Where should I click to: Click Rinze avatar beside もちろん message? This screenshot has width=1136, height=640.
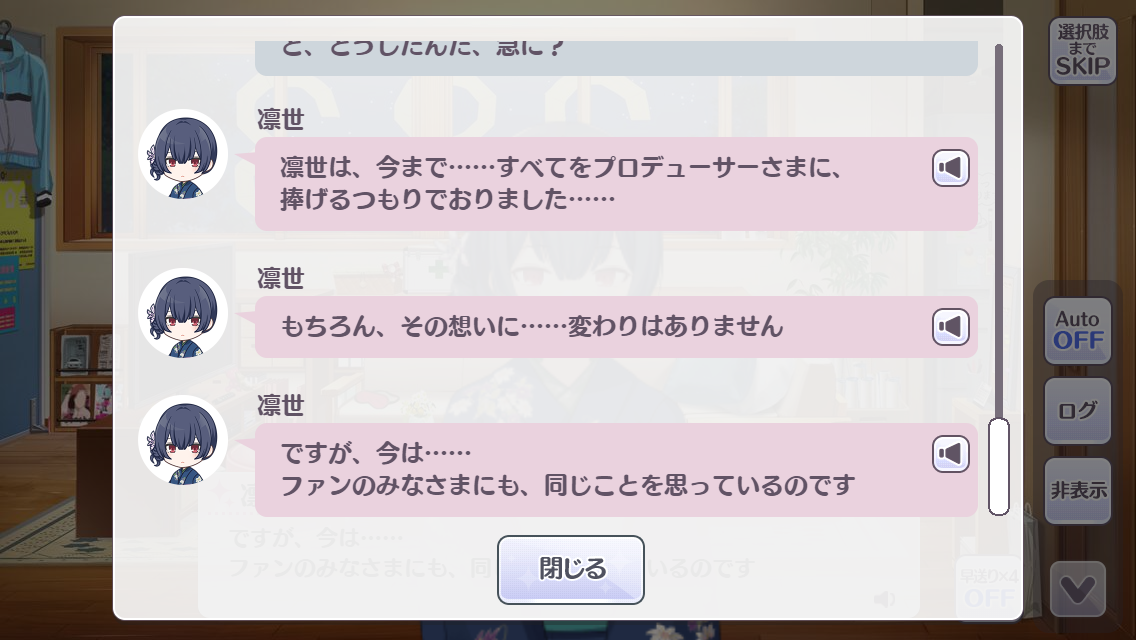pos(183,312)
